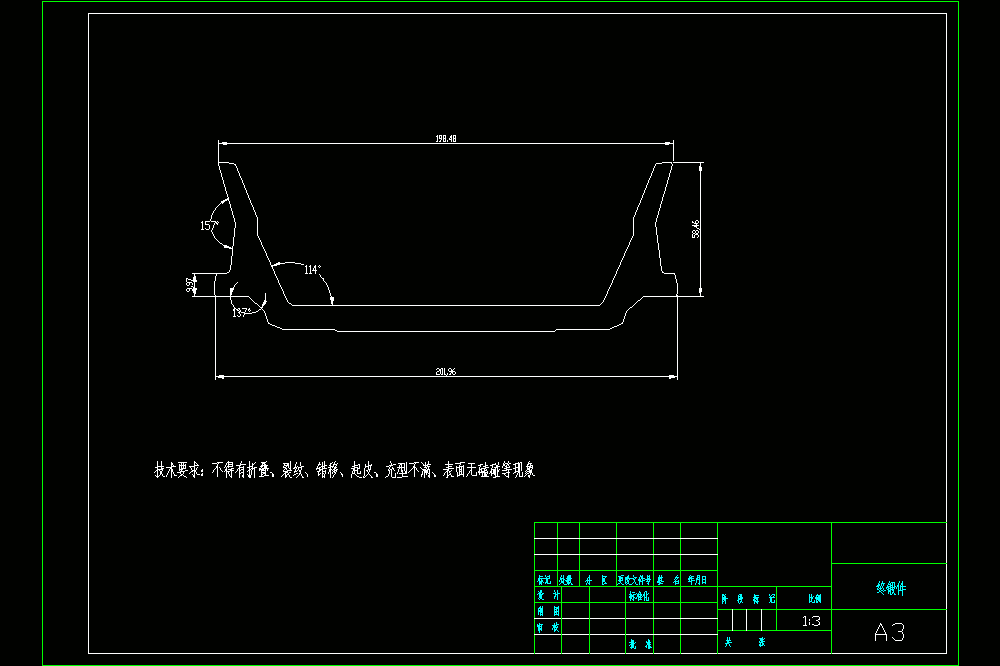Click the 114° angle dimension
This screenshot has width=1000, height=666.
pos(312,270)
